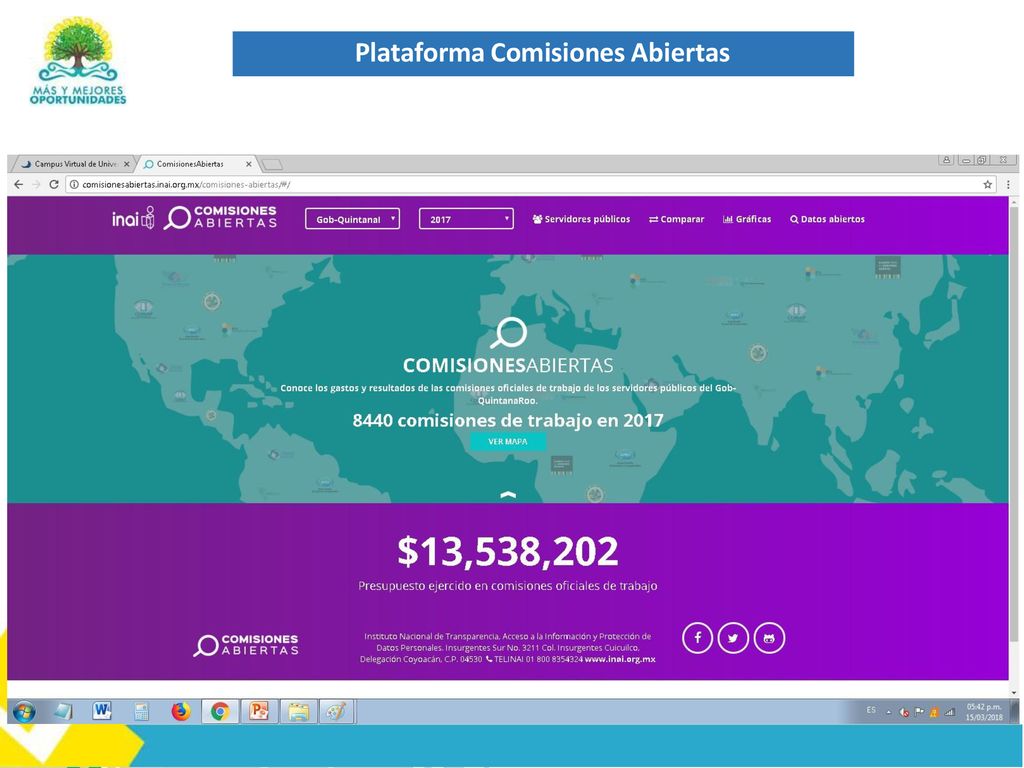Open the 2017 year dropdown
Screen dimensions: 1024x768
point(466,219)
